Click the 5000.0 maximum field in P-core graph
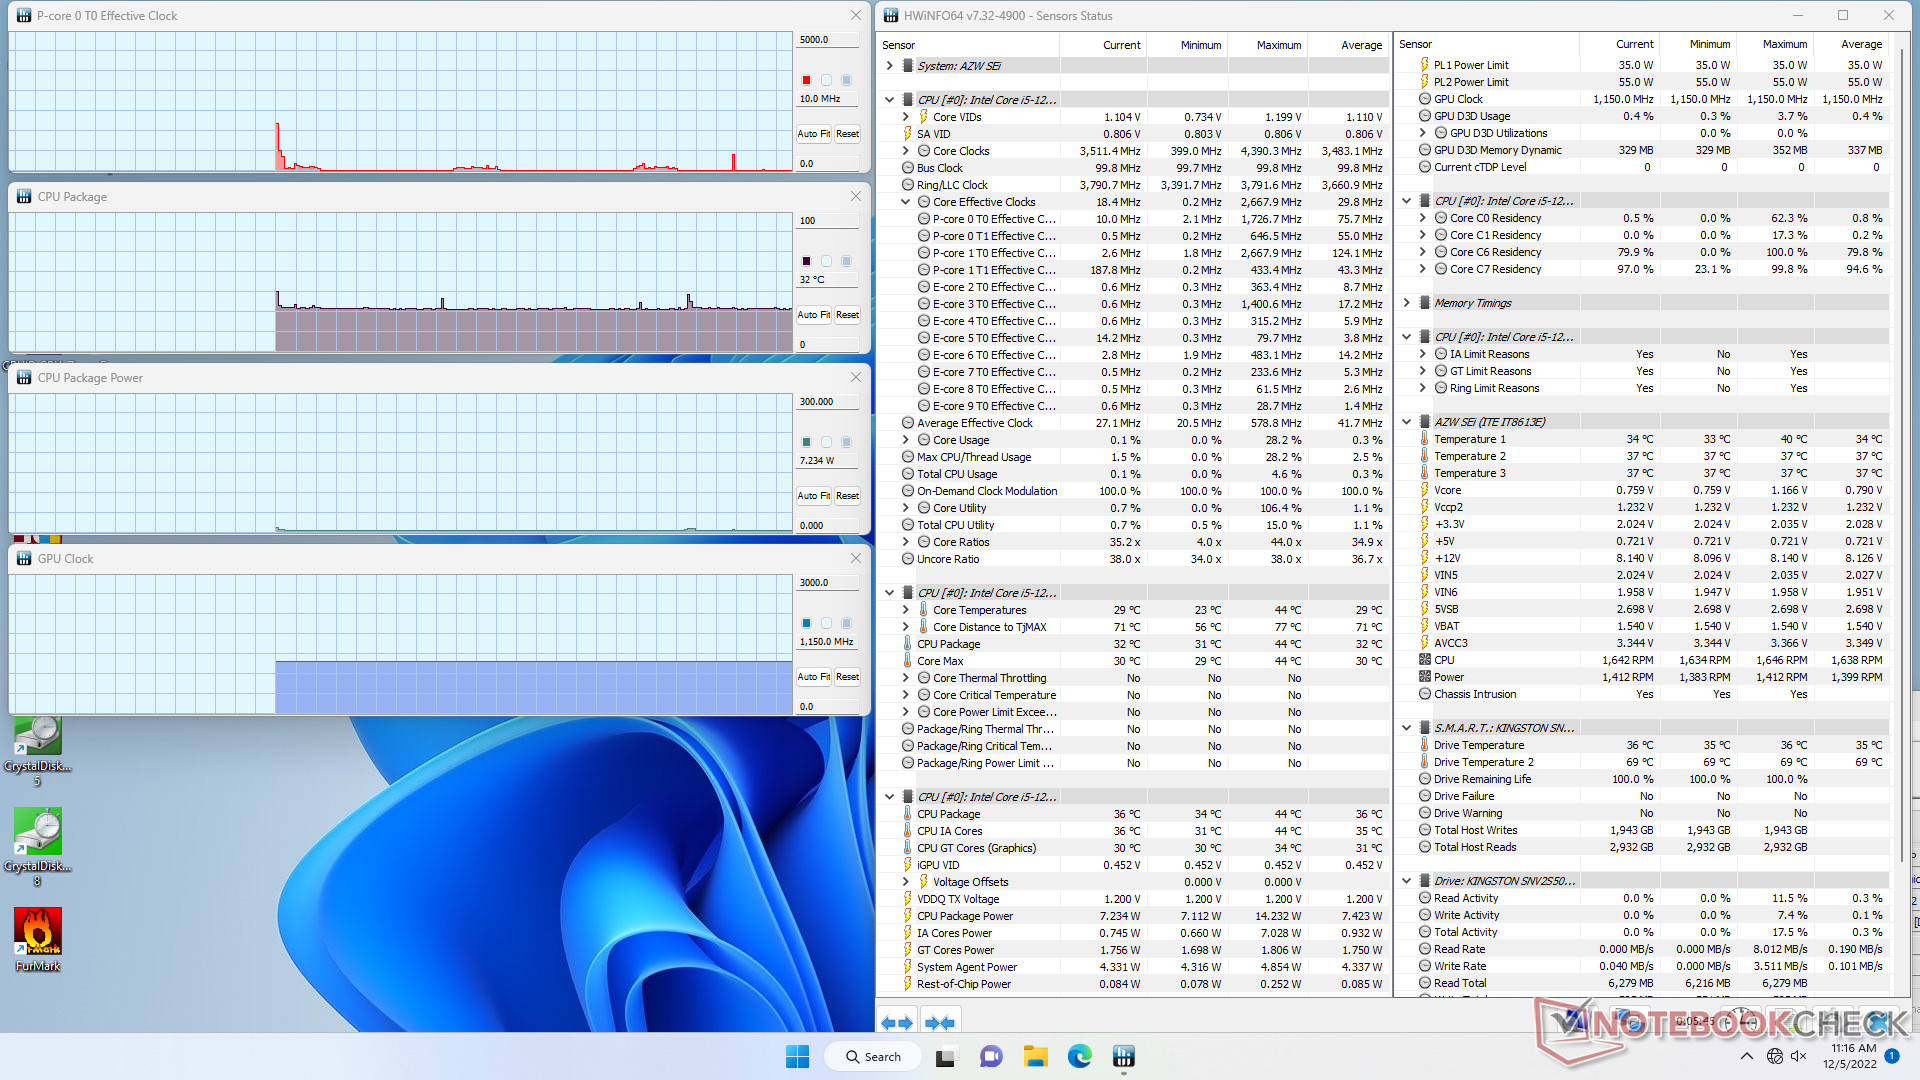Image resolution: width=1920 pixels, height=1080 pixels. coord(828,40)
